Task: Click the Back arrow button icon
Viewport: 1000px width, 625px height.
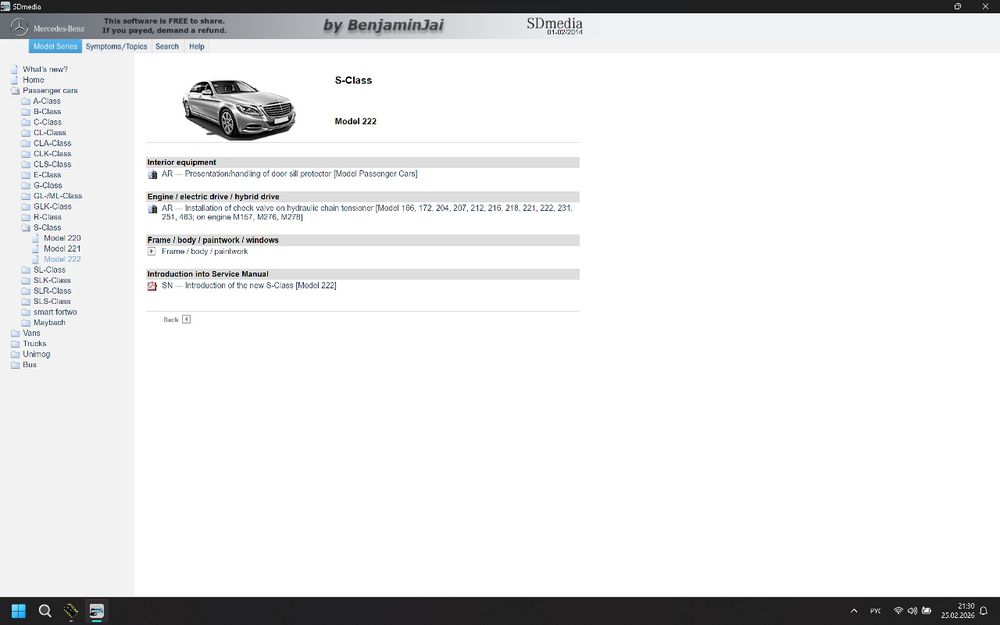Action: click(186, 319)
